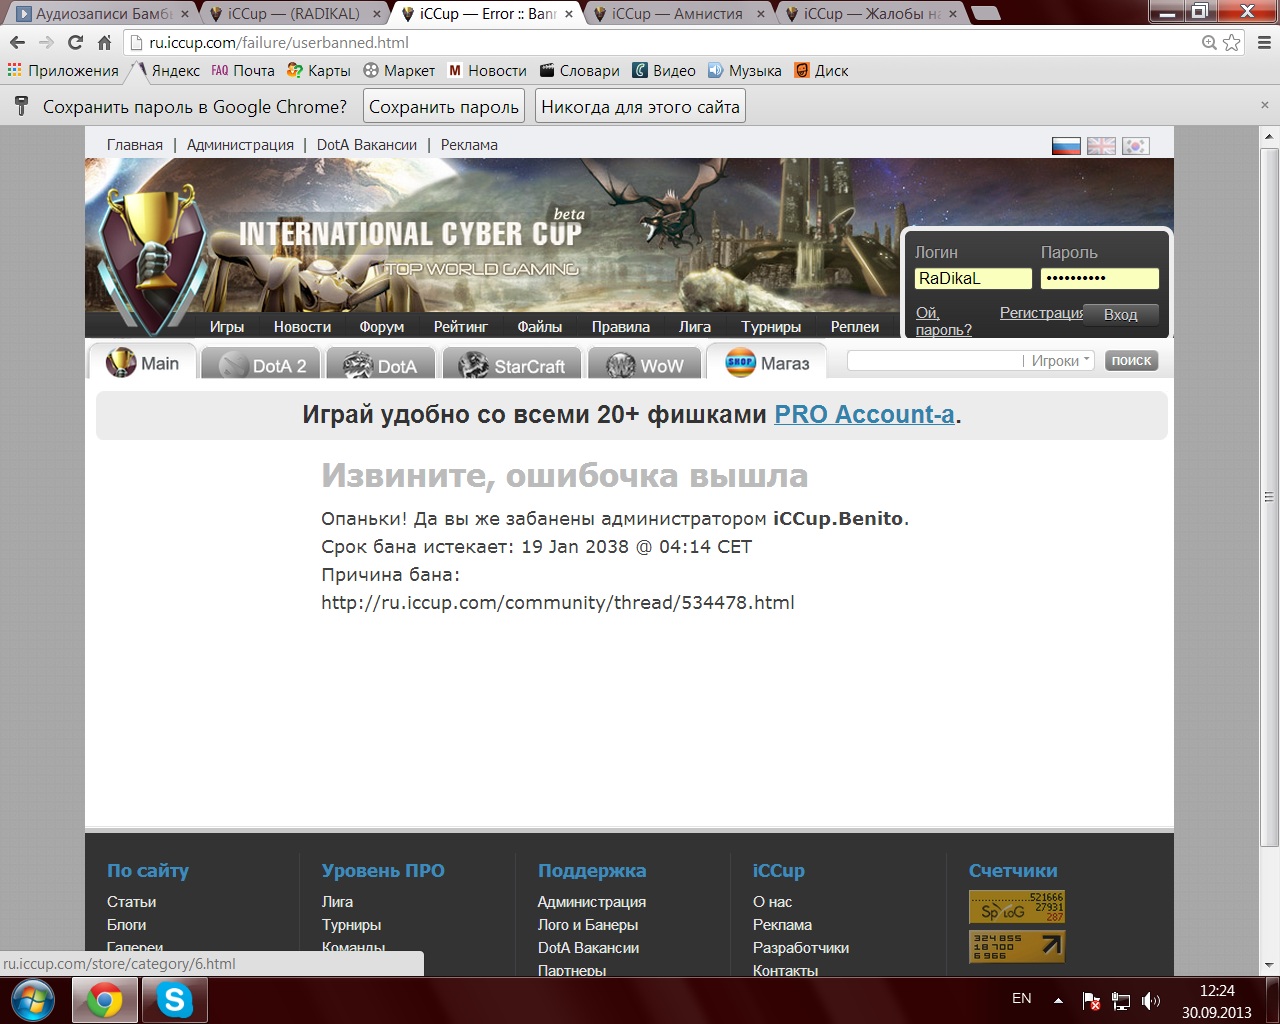Open Skype from the taskbar
1280x1024 pixels.
[x=174, y=1000]
